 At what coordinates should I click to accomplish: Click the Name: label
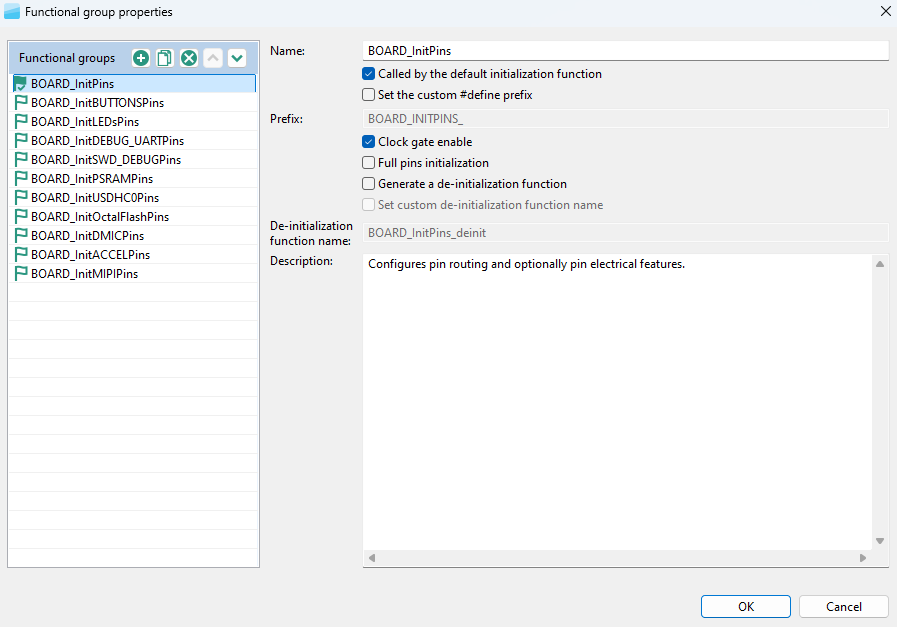pyautogui.click(x=287, y=51)
